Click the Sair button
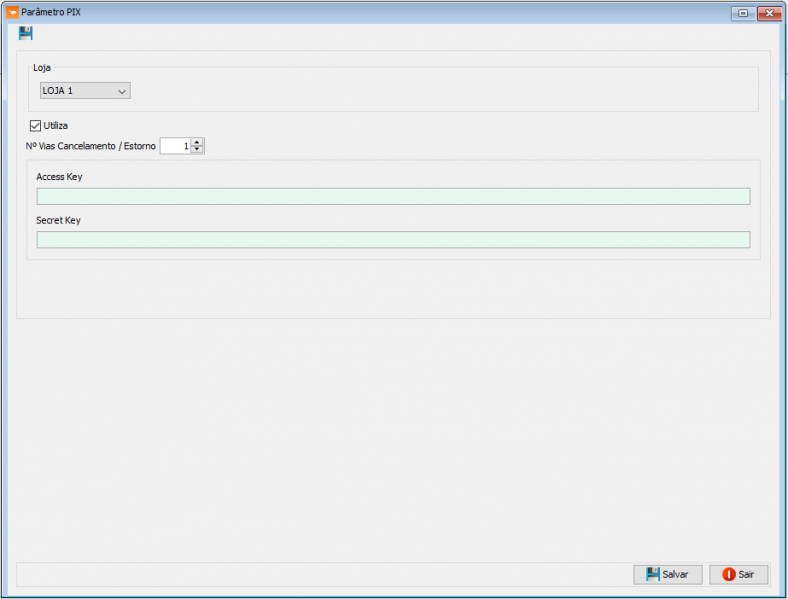 coord(738,574)
